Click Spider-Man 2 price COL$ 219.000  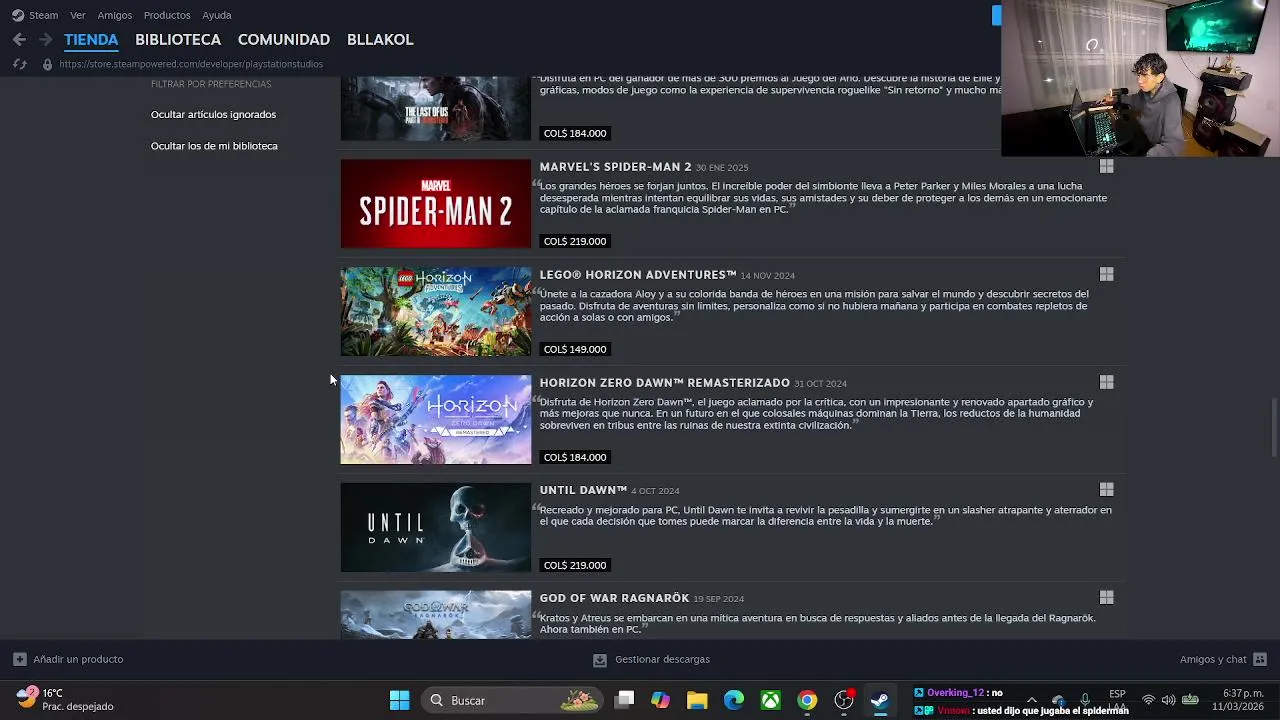tap(575, 241)
